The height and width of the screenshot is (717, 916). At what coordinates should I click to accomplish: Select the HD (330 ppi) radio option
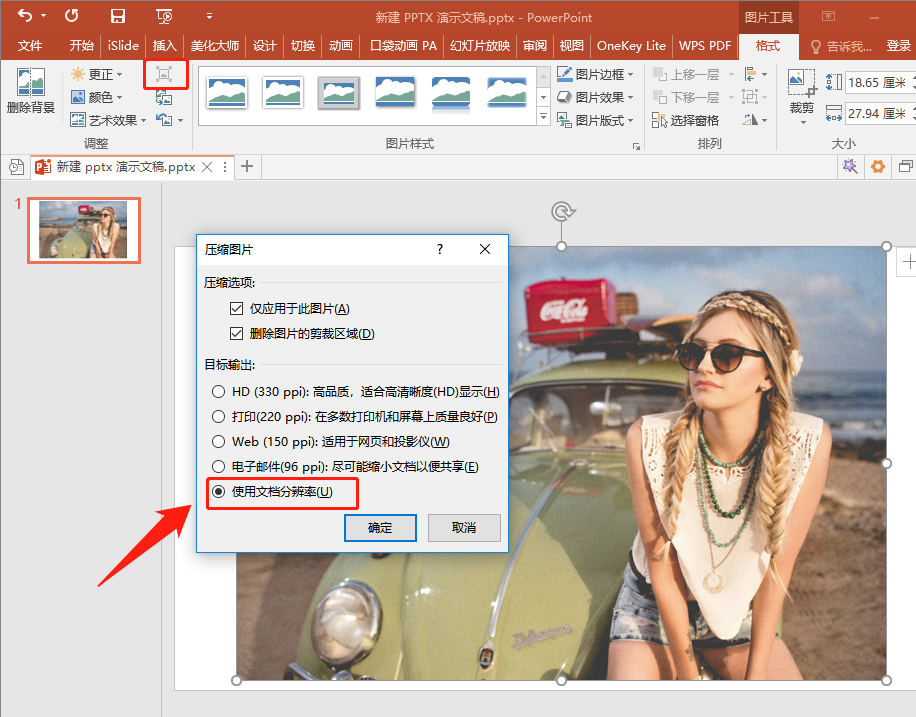[x=219, y=391]
